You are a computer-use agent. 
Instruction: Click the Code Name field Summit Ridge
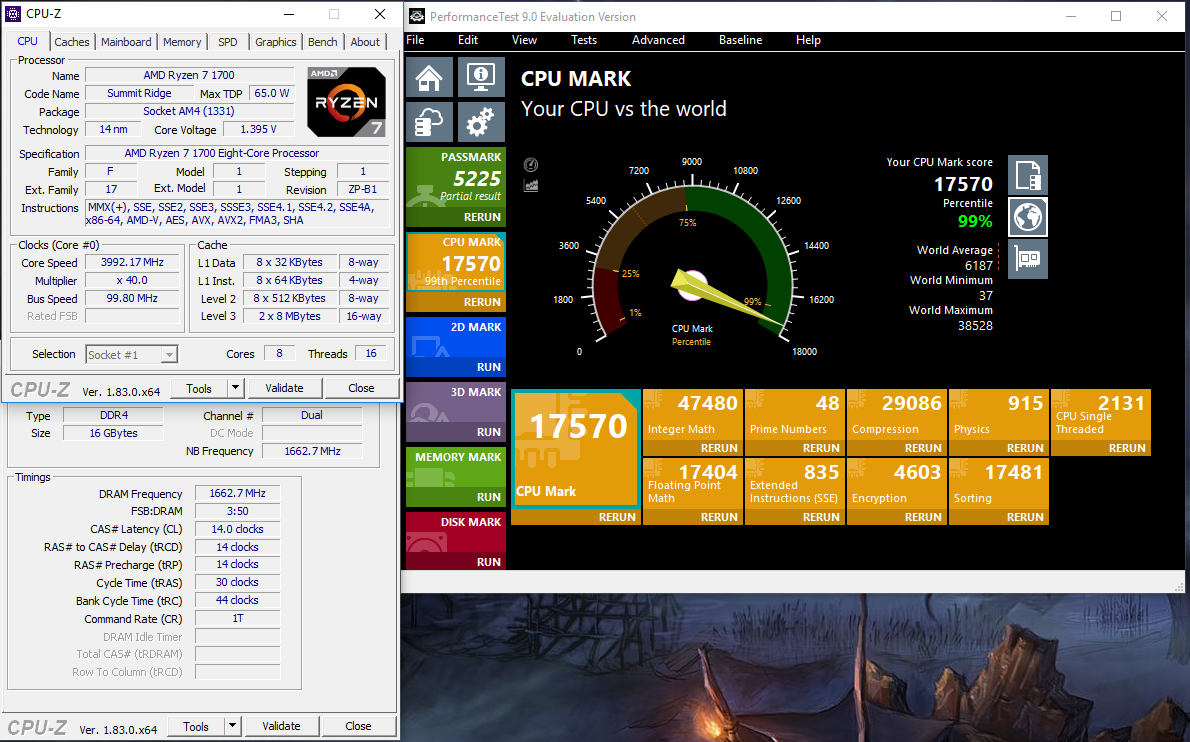[x=139, y=93]
